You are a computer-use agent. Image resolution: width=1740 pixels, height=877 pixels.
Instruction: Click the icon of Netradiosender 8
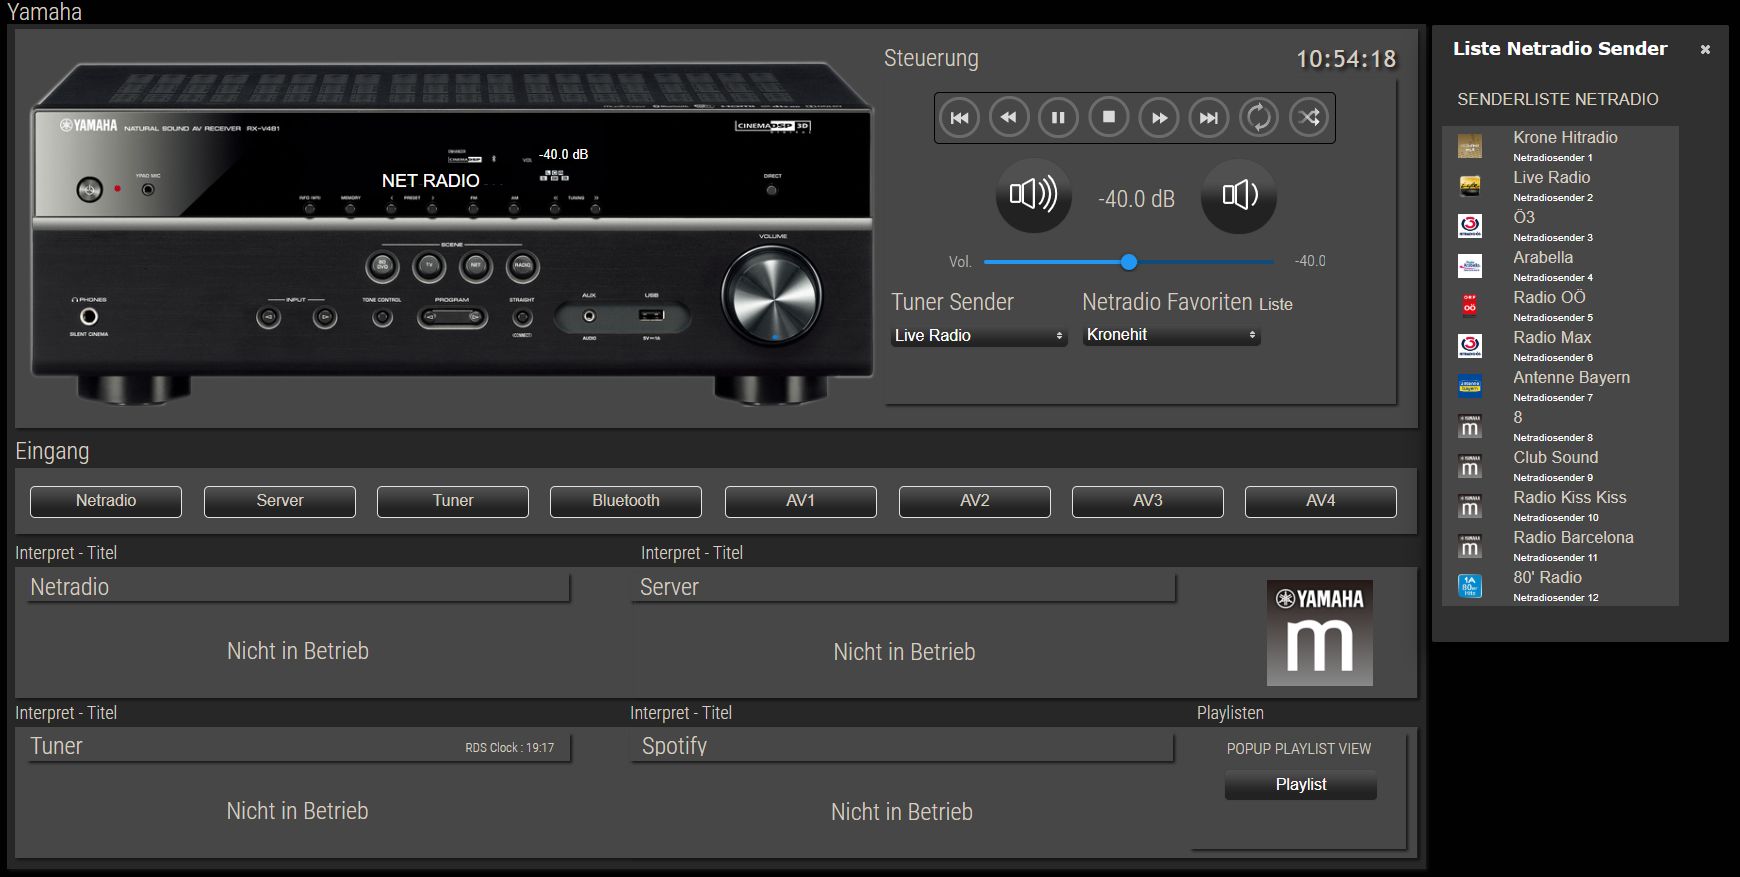click(1470, 426)
